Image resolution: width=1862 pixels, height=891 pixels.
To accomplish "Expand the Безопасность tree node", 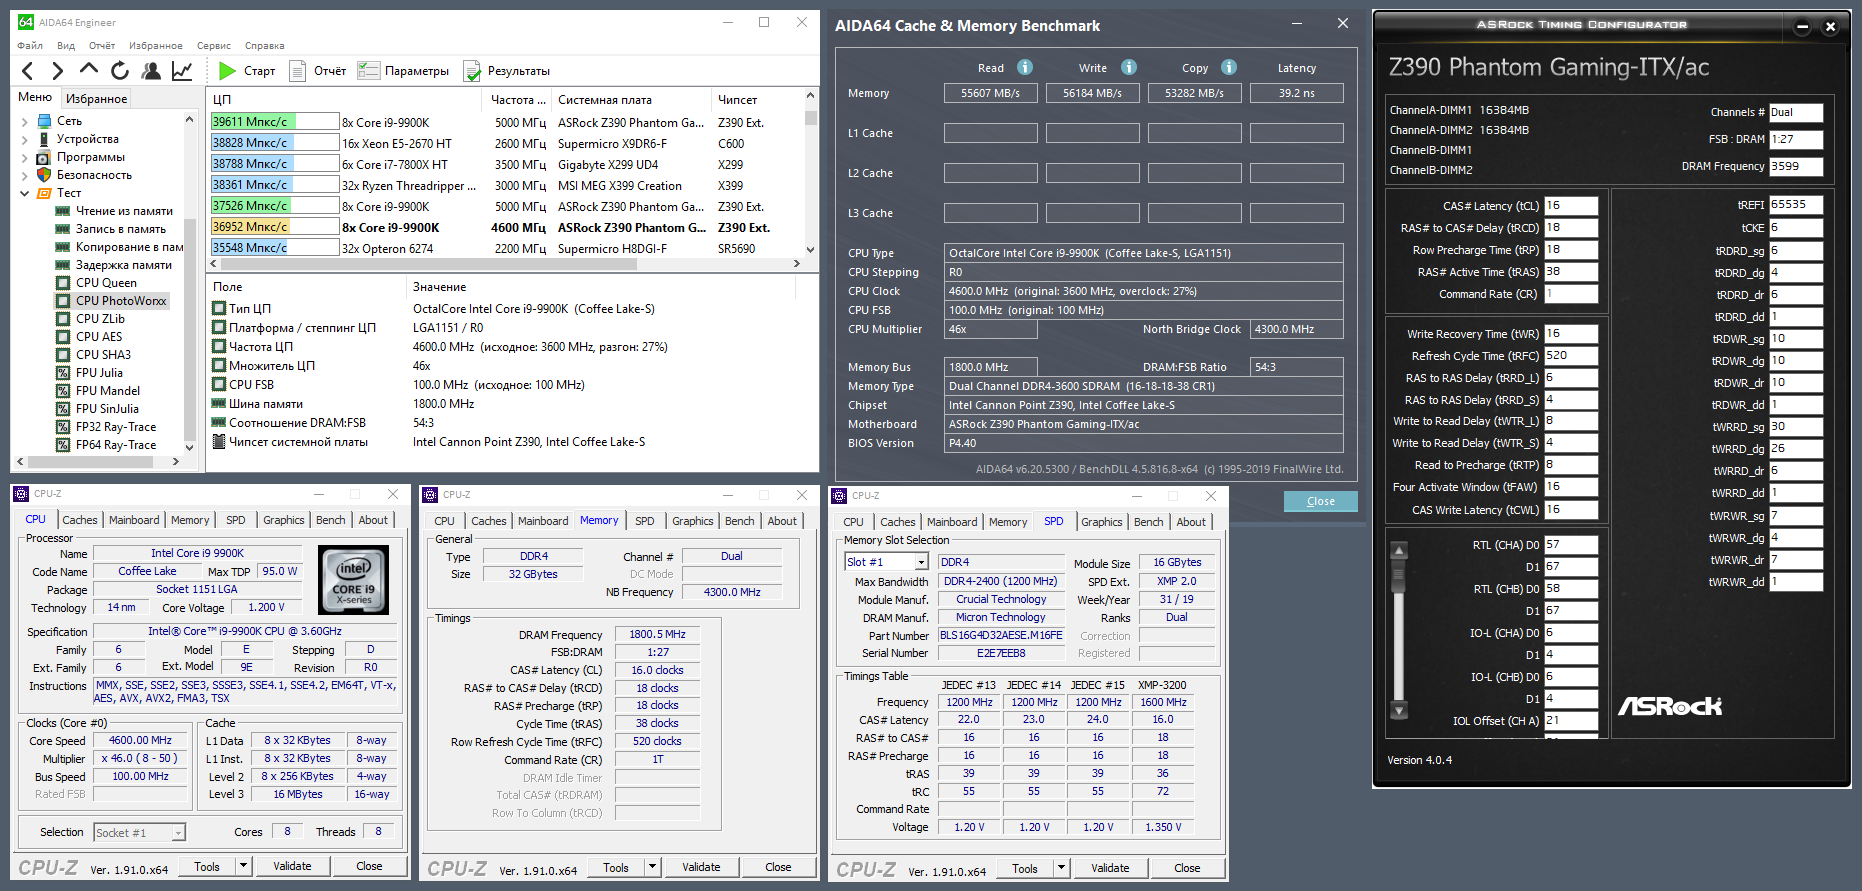I will pyautogui.click(x=25, y=175).
